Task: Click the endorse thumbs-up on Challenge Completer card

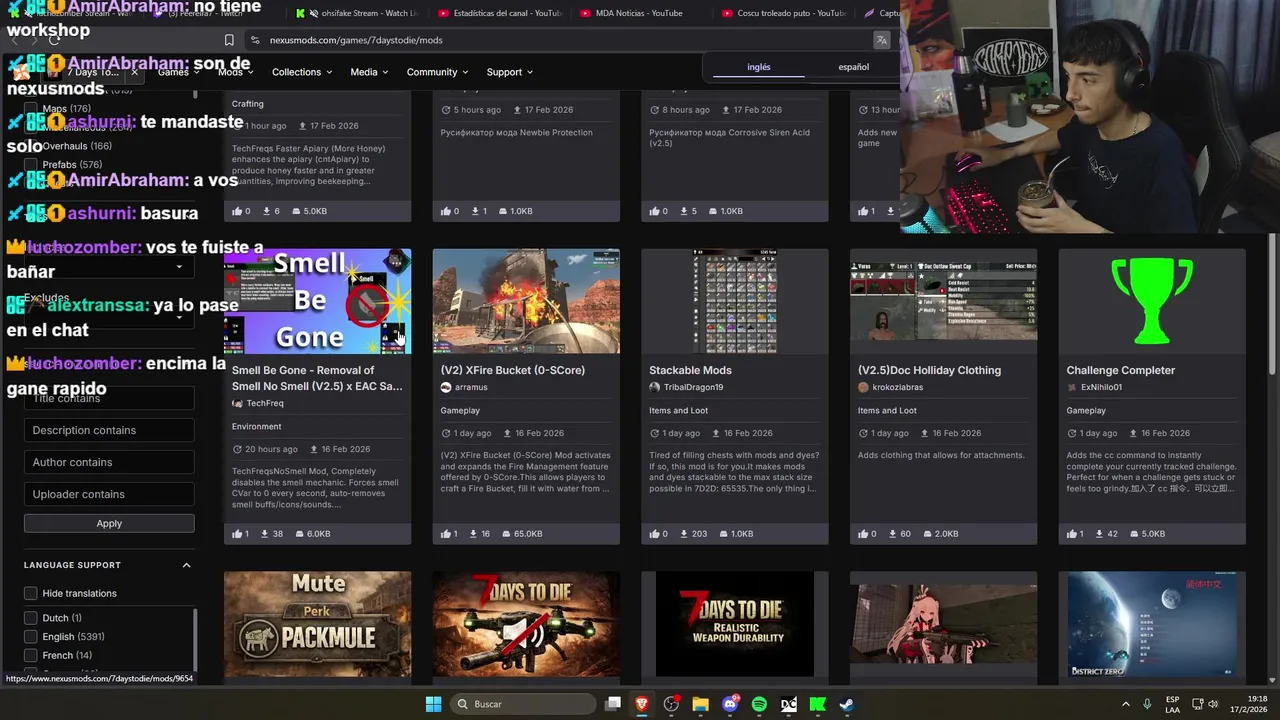Action: point(1072,534)
